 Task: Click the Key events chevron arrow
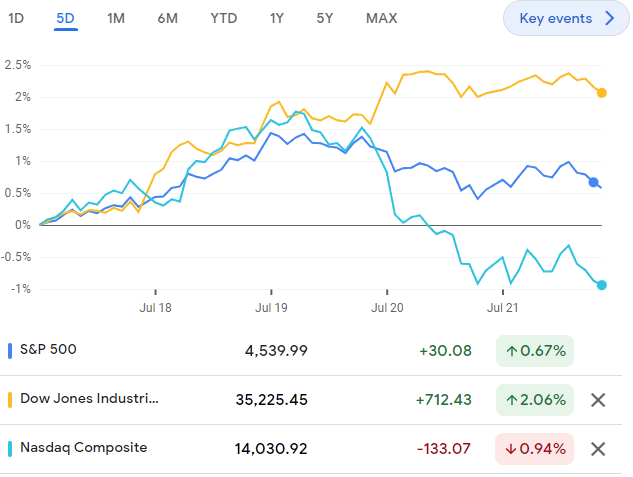(x=610, y=18)
